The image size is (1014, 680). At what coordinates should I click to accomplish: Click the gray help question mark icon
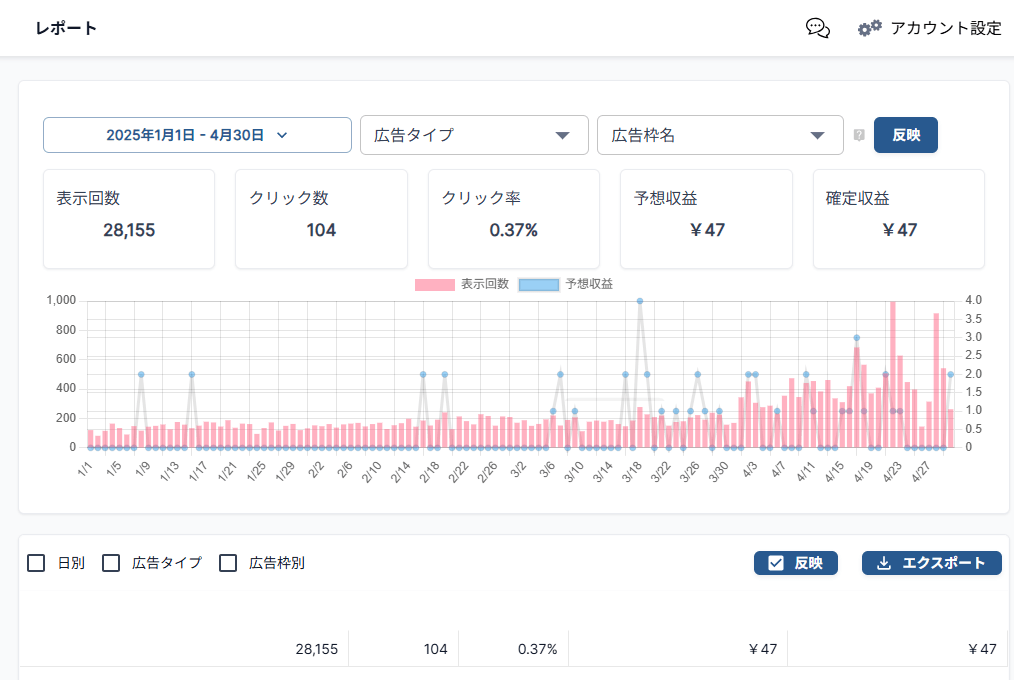click(858, 135)
